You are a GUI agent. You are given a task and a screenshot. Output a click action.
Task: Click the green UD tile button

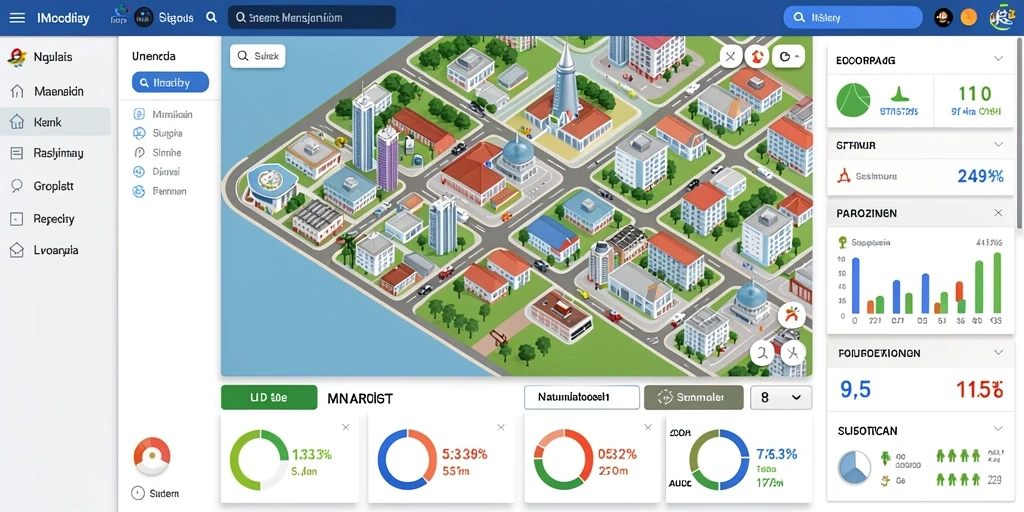(x=269, y=397)
